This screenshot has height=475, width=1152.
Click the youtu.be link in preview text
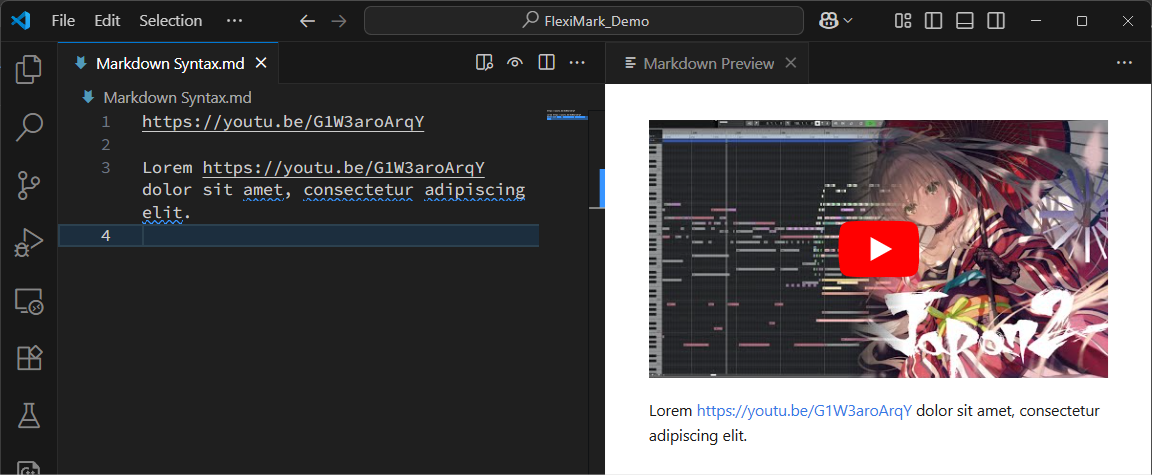click(x=804, y=411)
